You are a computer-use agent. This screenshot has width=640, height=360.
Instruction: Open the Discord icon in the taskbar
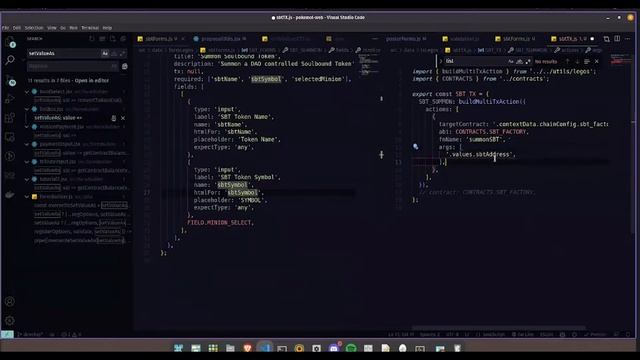[334, 348]
